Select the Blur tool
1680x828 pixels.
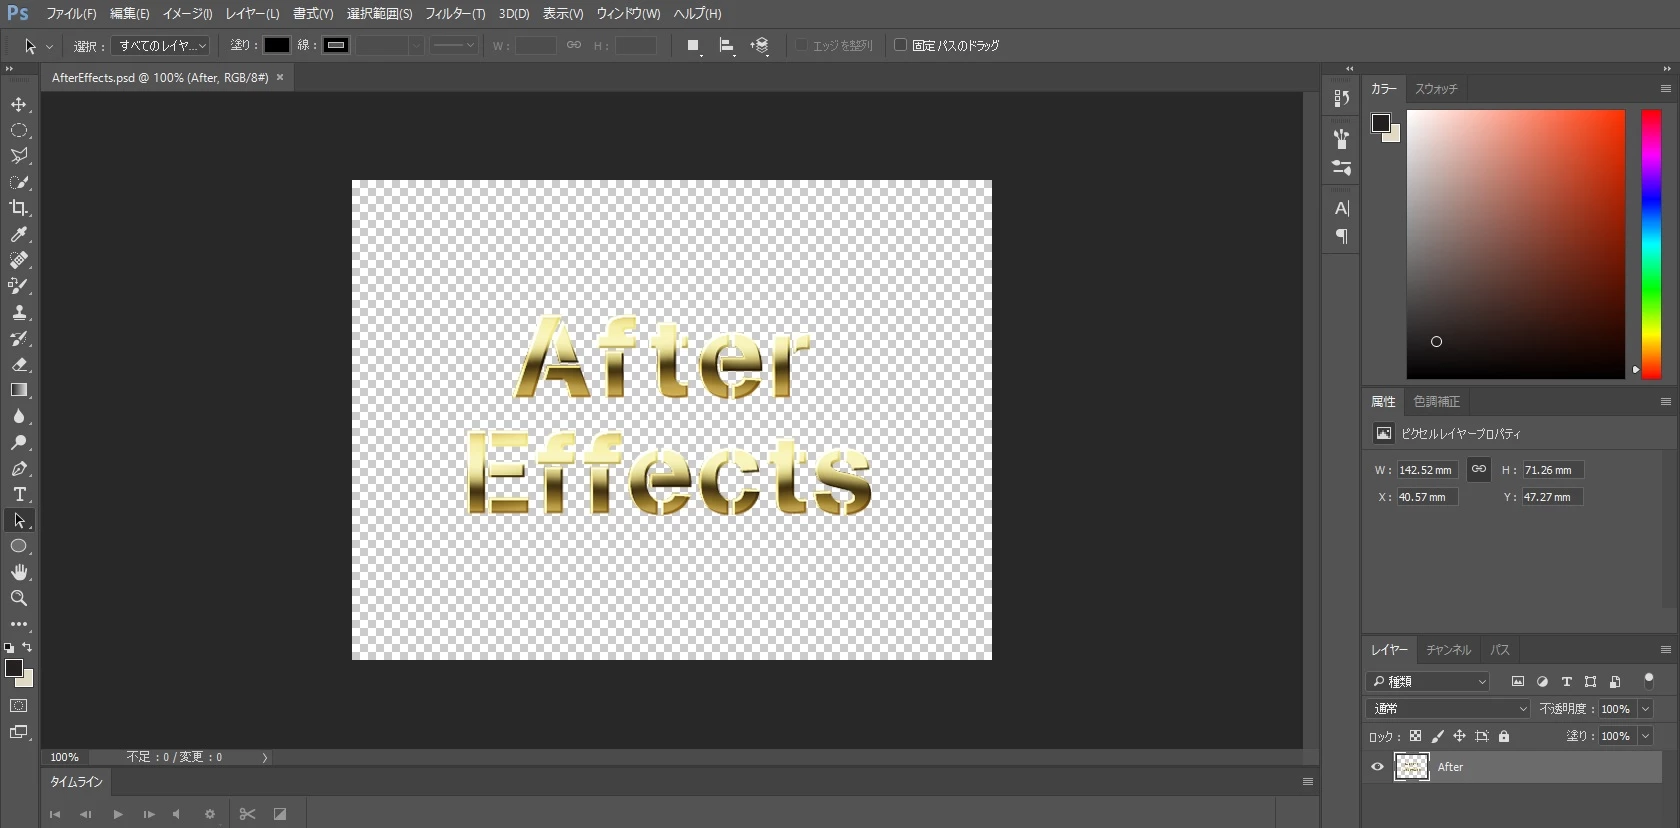pyautogui.click(x=19, y=416)
